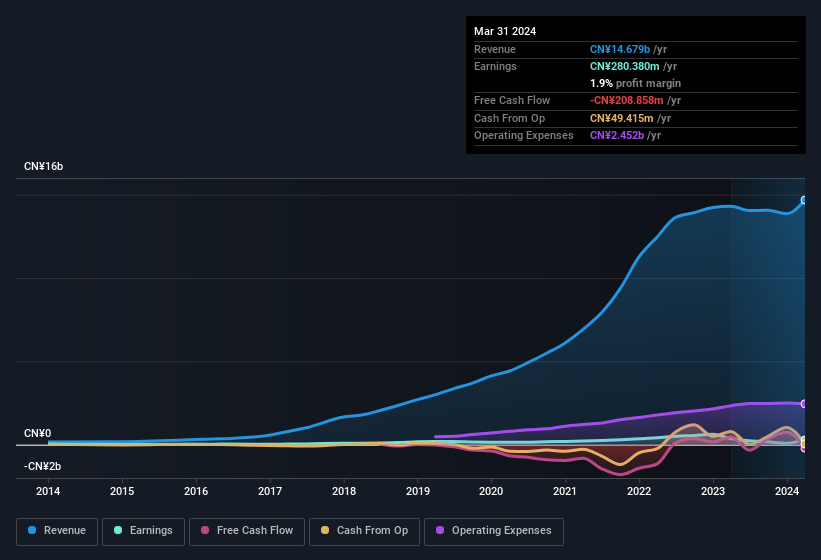
Task: Click the 2016 x-axis year label
Action: (196, 491)
